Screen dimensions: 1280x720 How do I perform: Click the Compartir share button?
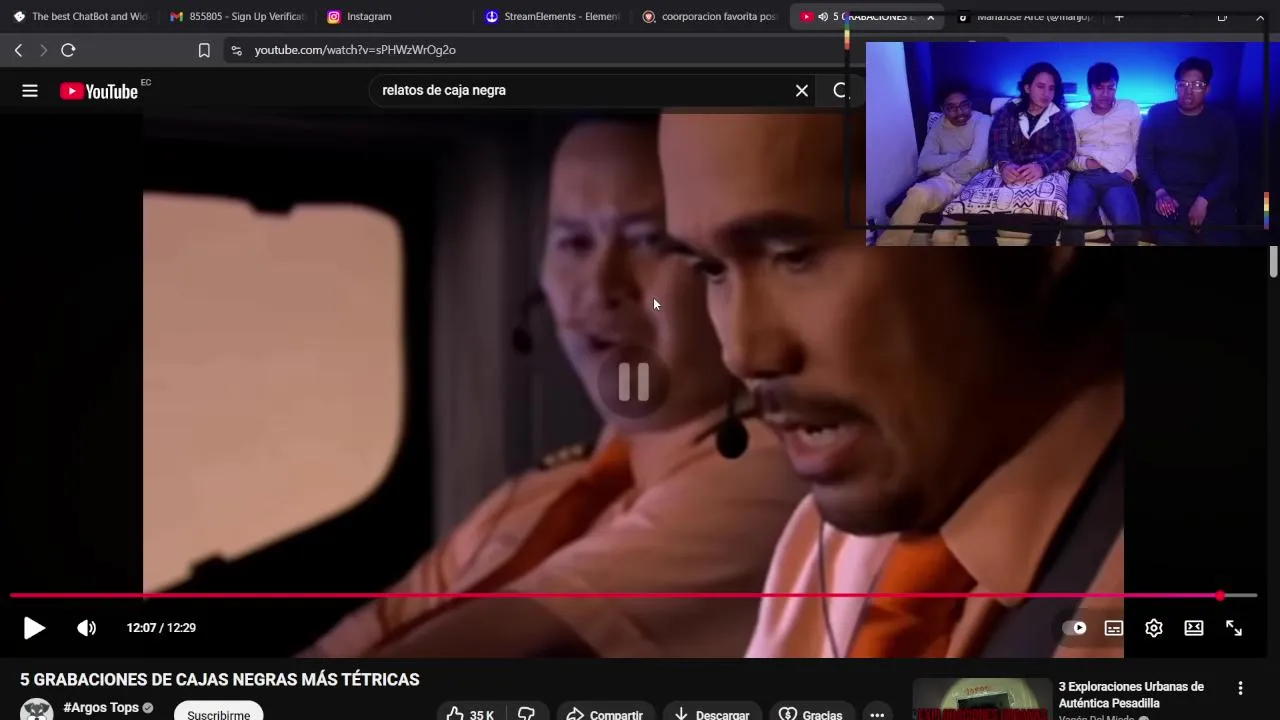[x=605, y=713]
